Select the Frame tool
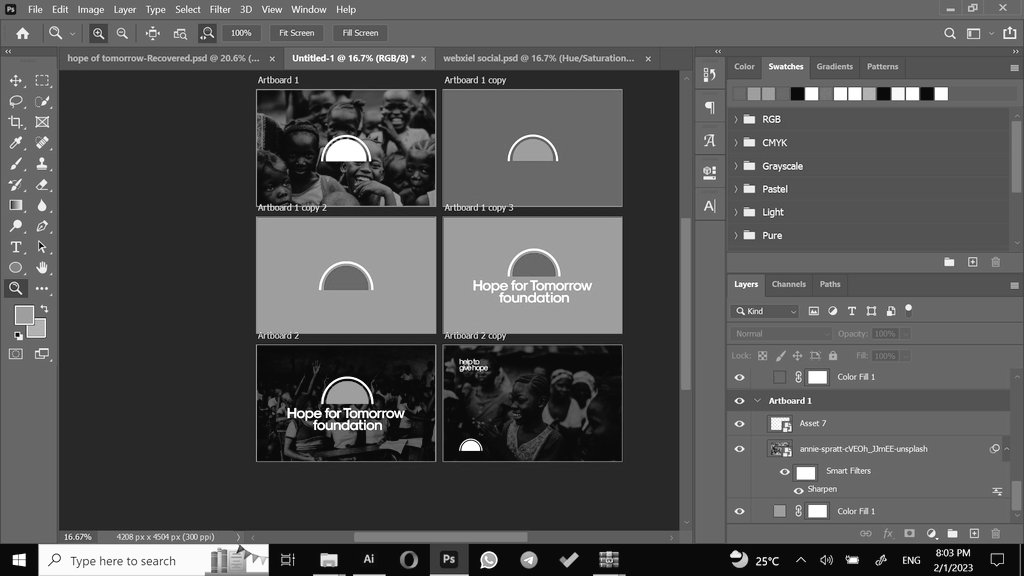Viewport: 1024px width, 576px height. click(x=42, y=122)
